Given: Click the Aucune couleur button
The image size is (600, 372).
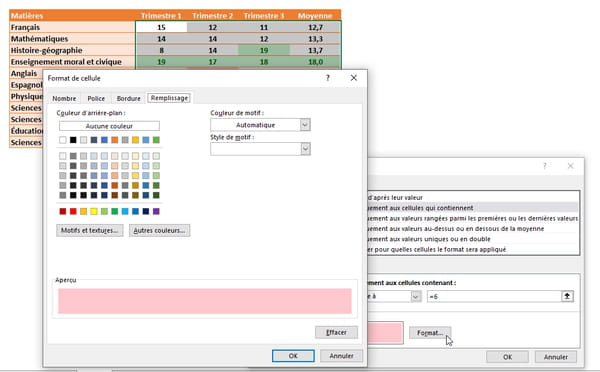Looking at the screenshot, I should click(109, 126).
